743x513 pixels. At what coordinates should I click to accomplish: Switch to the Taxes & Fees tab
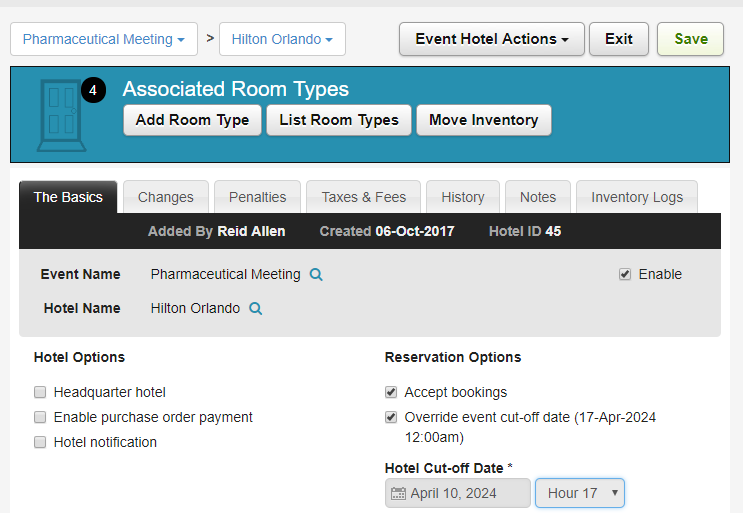[x=363, y=197]
